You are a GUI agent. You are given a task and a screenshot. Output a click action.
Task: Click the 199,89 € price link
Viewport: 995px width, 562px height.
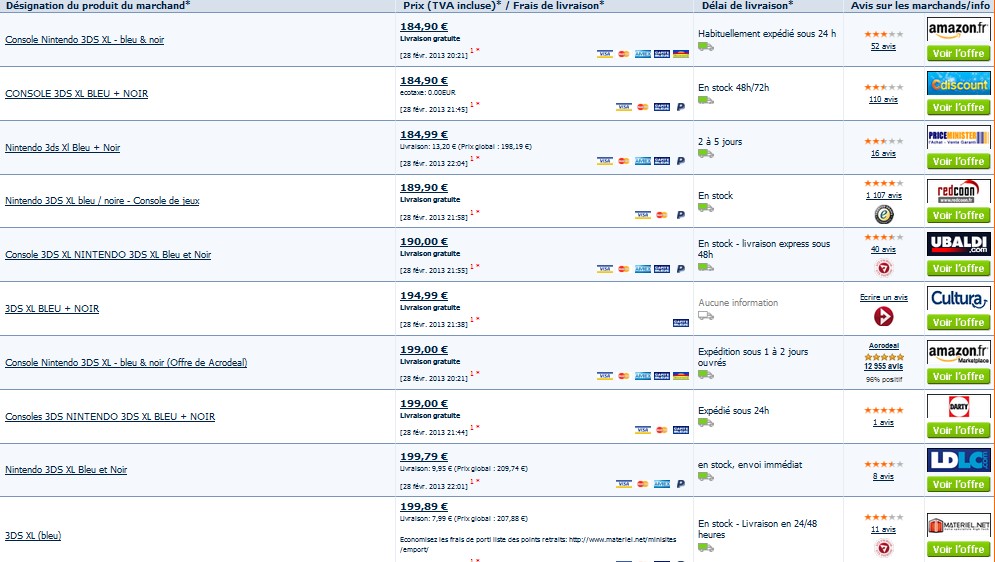point(424,506)
